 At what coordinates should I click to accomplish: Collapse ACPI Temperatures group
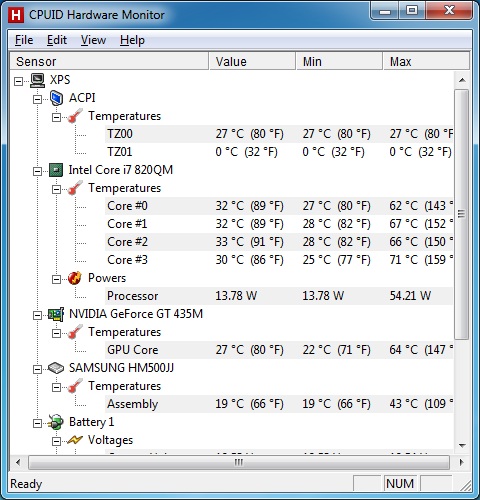coord(57,117)
